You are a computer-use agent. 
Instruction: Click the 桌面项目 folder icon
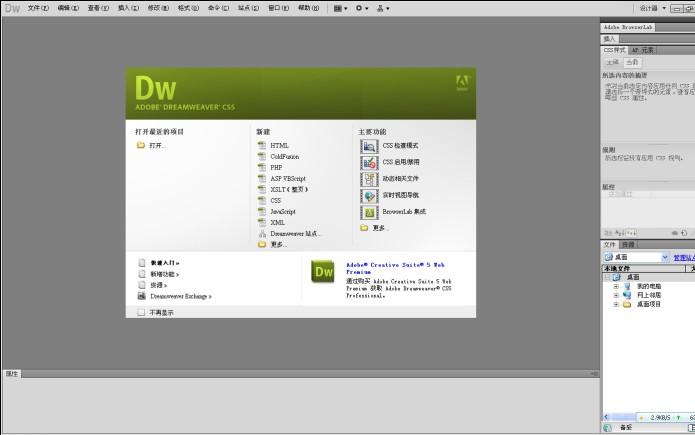tap(627, 304)
